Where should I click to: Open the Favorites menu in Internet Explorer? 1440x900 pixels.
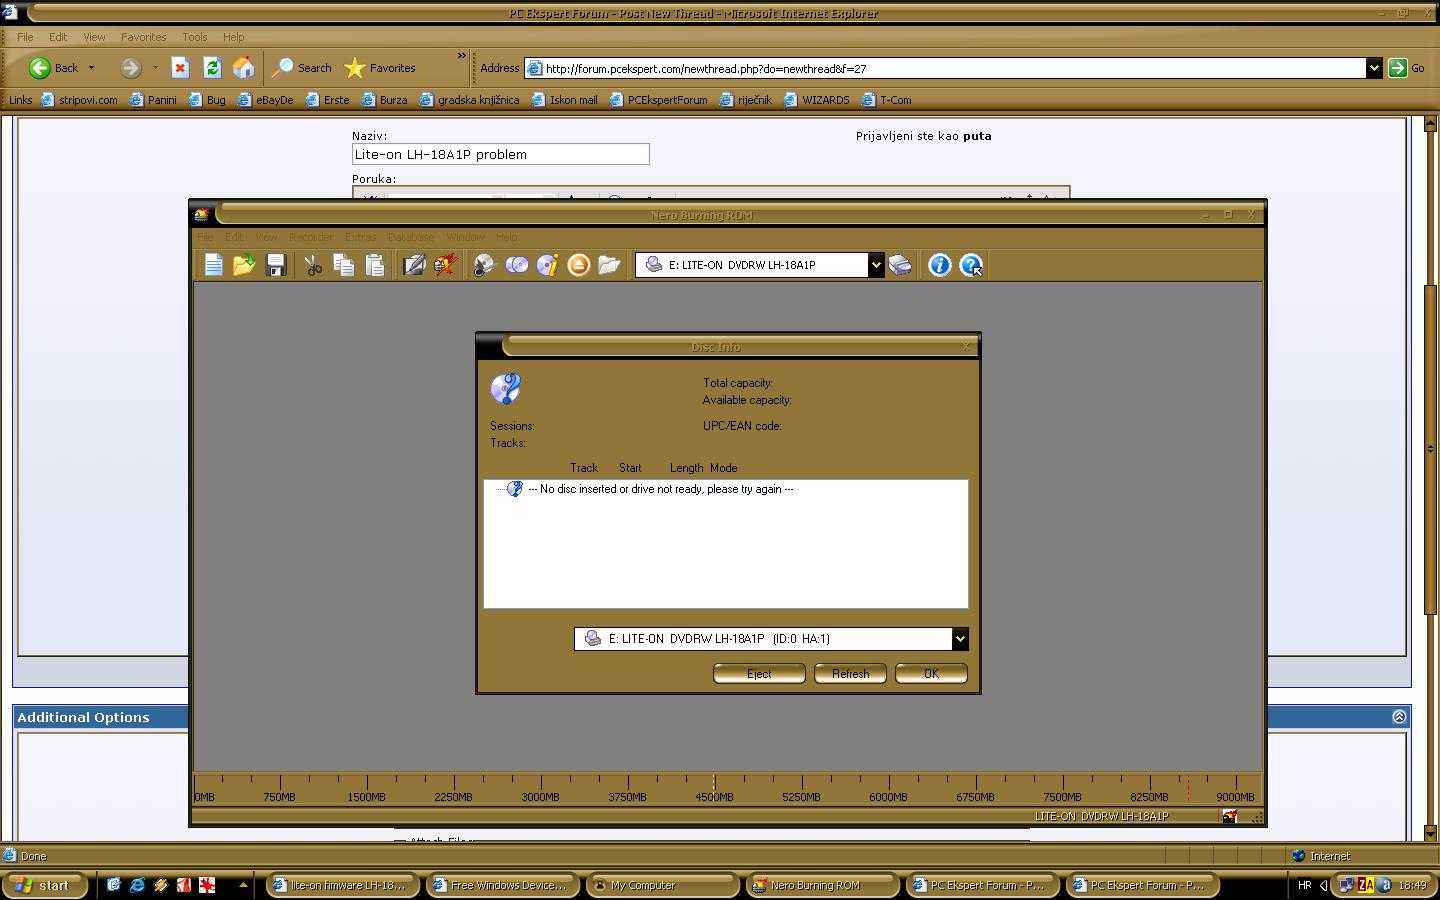143,37
